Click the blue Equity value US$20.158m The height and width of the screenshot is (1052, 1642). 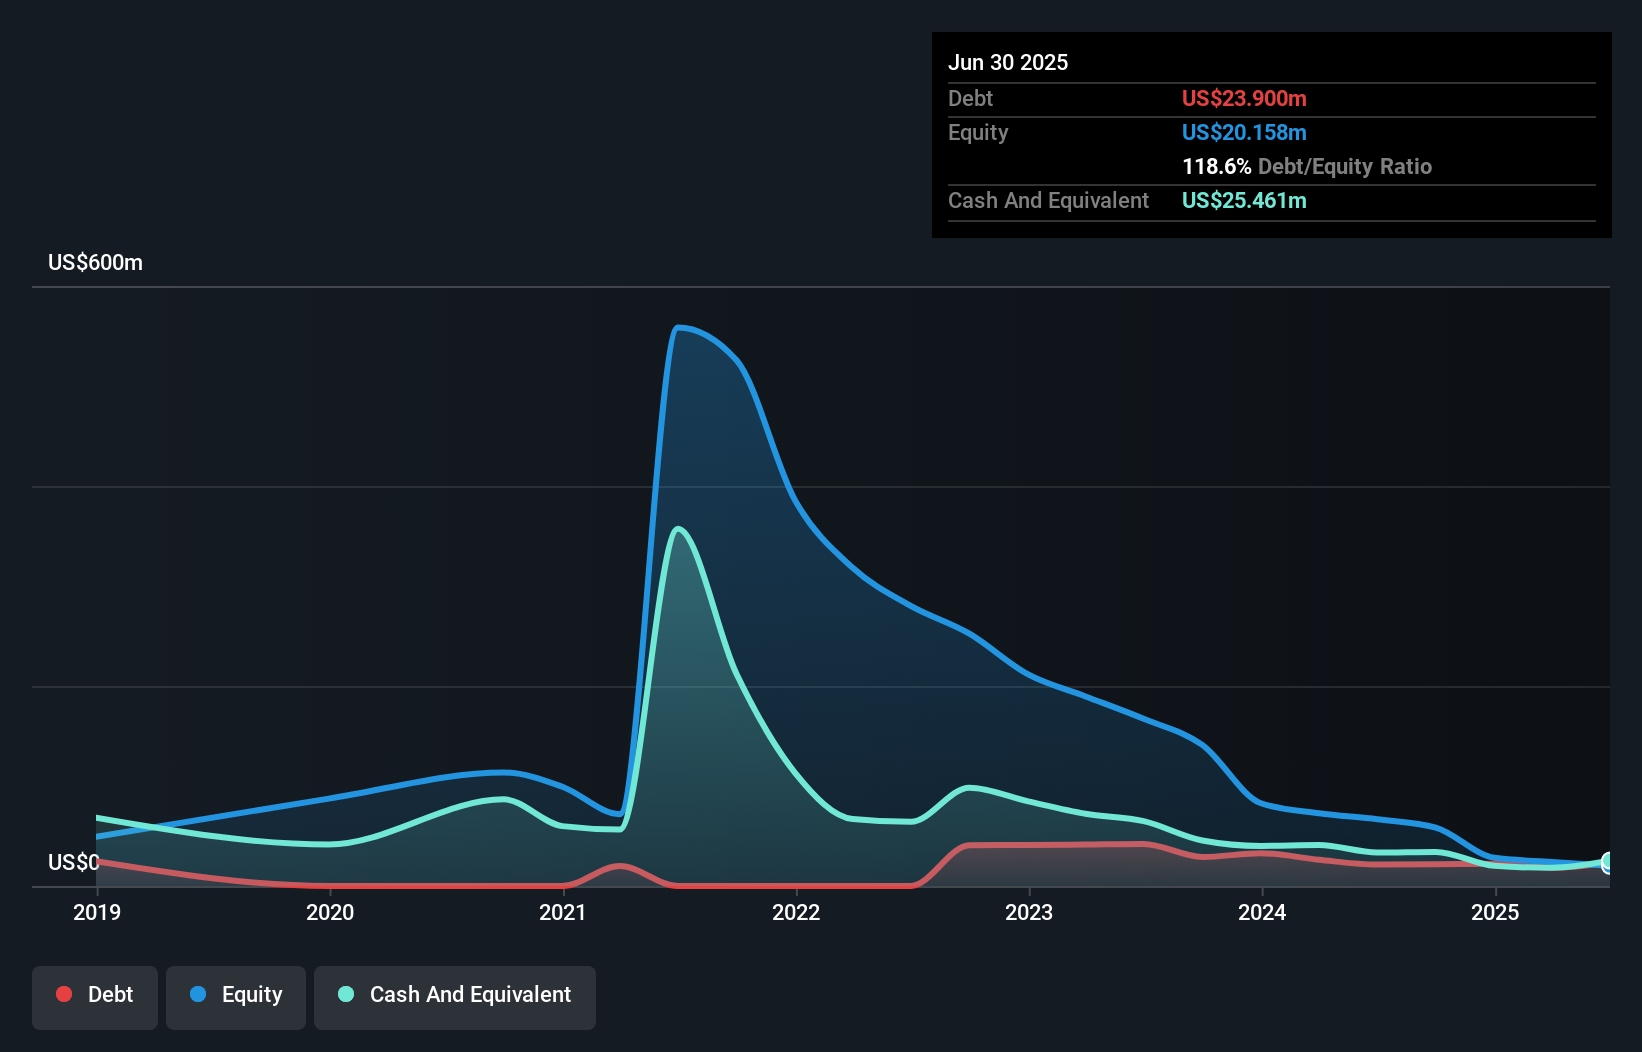click(1244, 132)
